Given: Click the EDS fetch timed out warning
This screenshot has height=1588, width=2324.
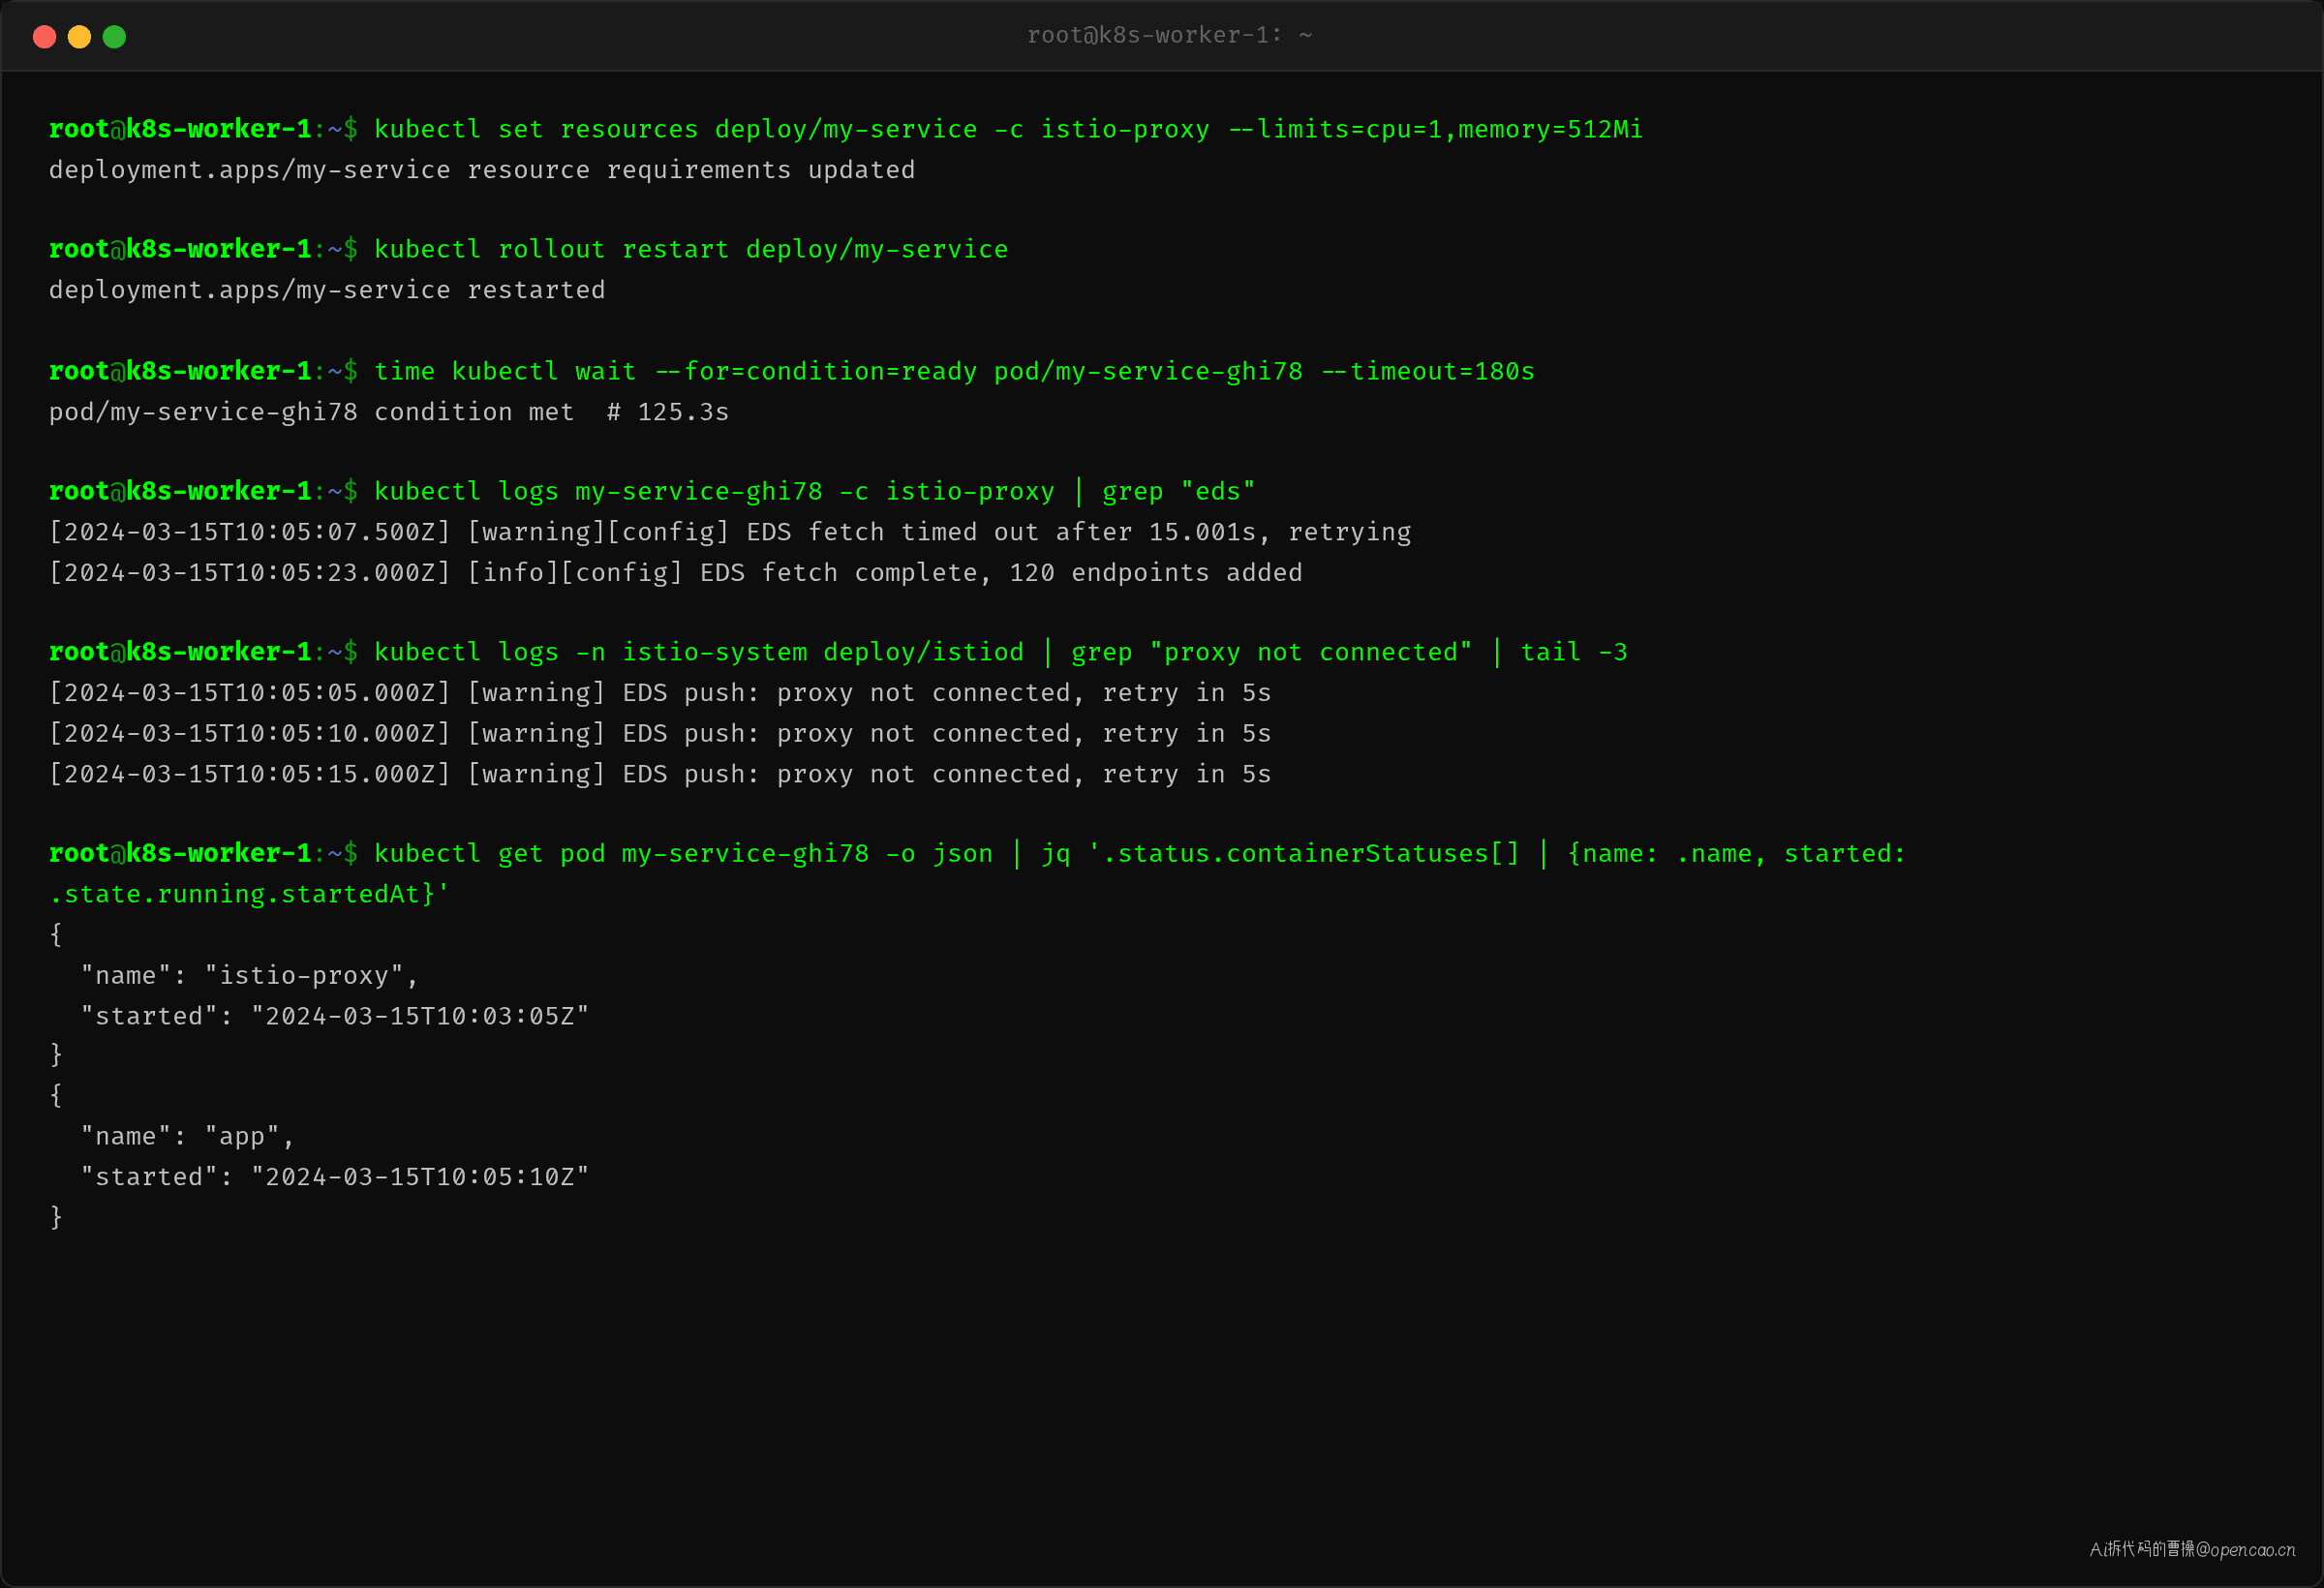Looking at the screenshot, I should pyautogui.click(x=730, y=532).
